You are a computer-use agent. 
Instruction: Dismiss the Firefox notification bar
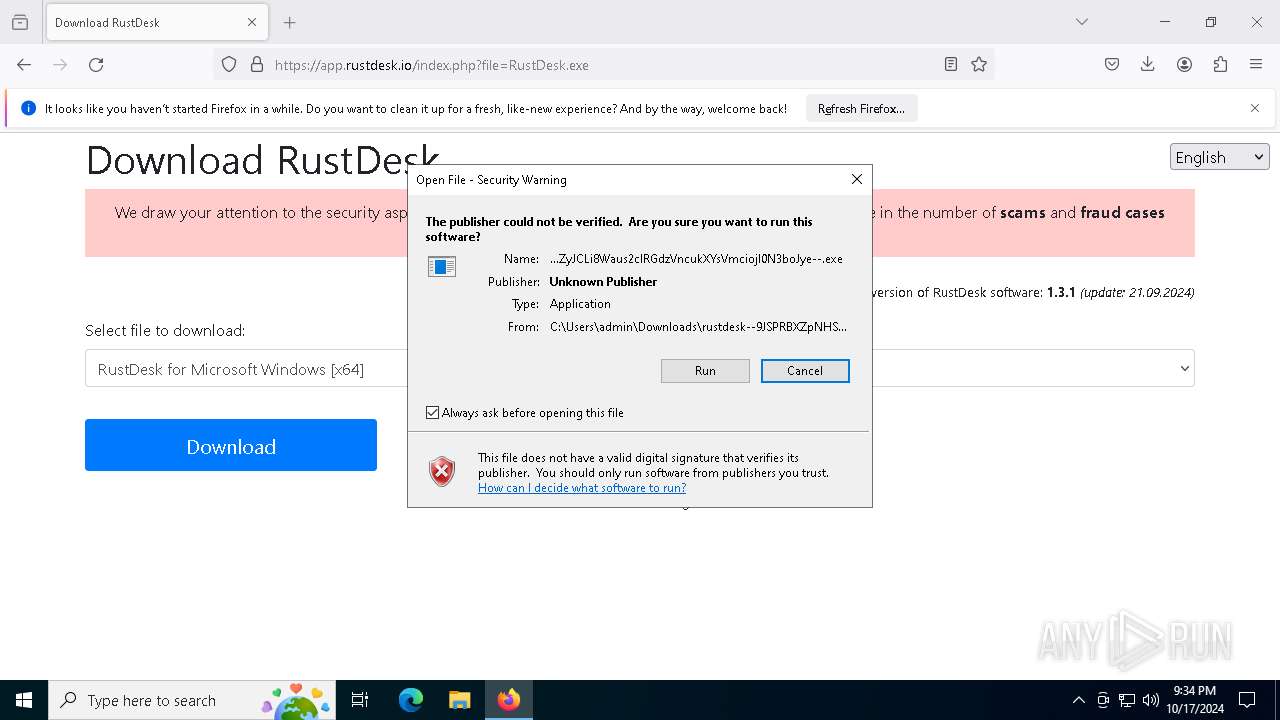(x=1255, y=108)
